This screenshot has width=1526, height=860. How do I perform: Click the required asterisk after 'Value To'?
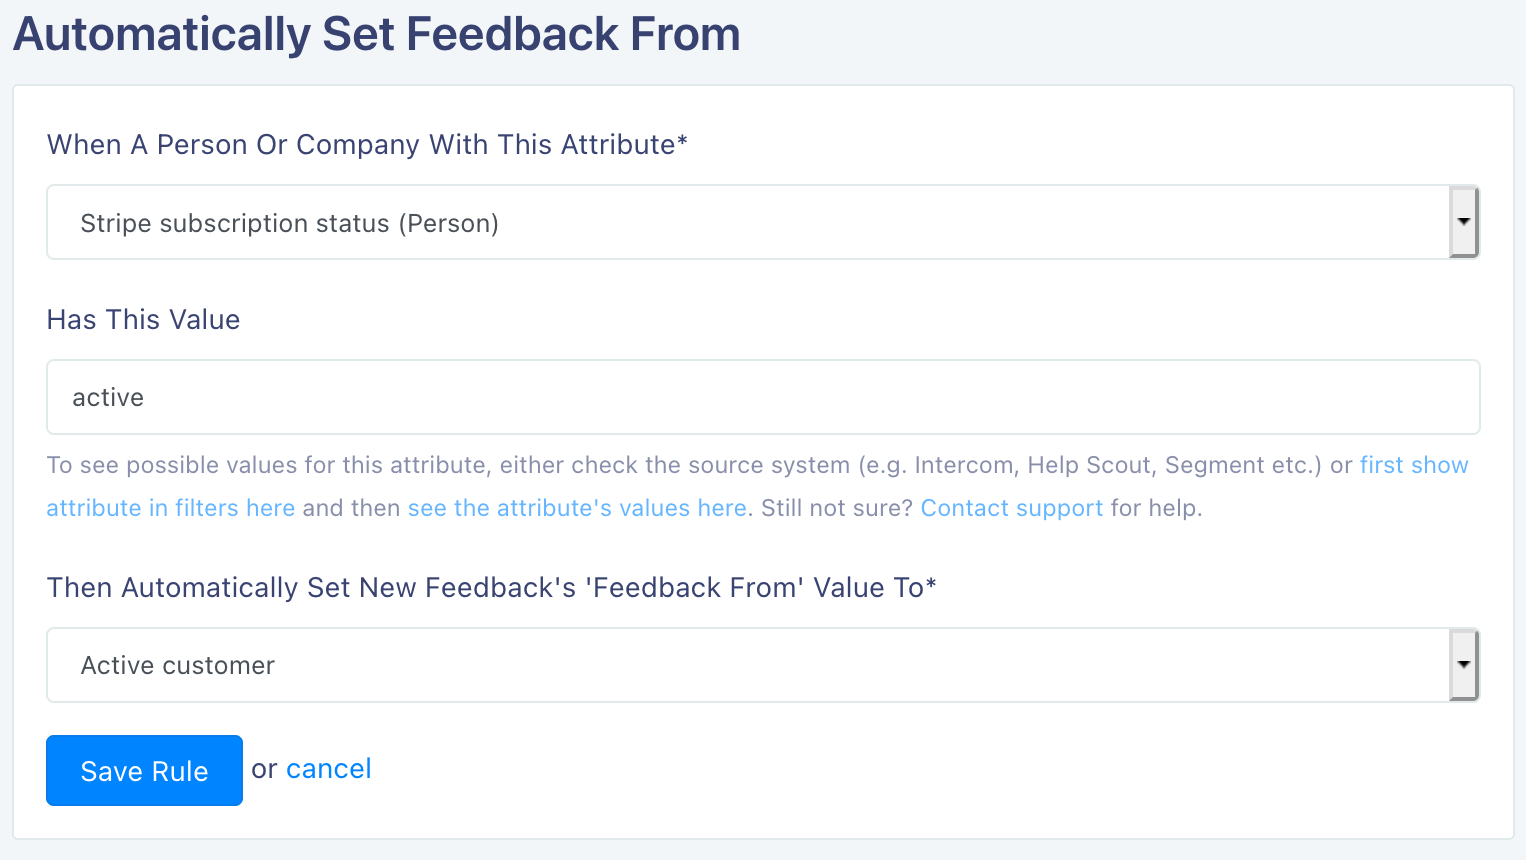pyautogui.click(x=931, y=585)
